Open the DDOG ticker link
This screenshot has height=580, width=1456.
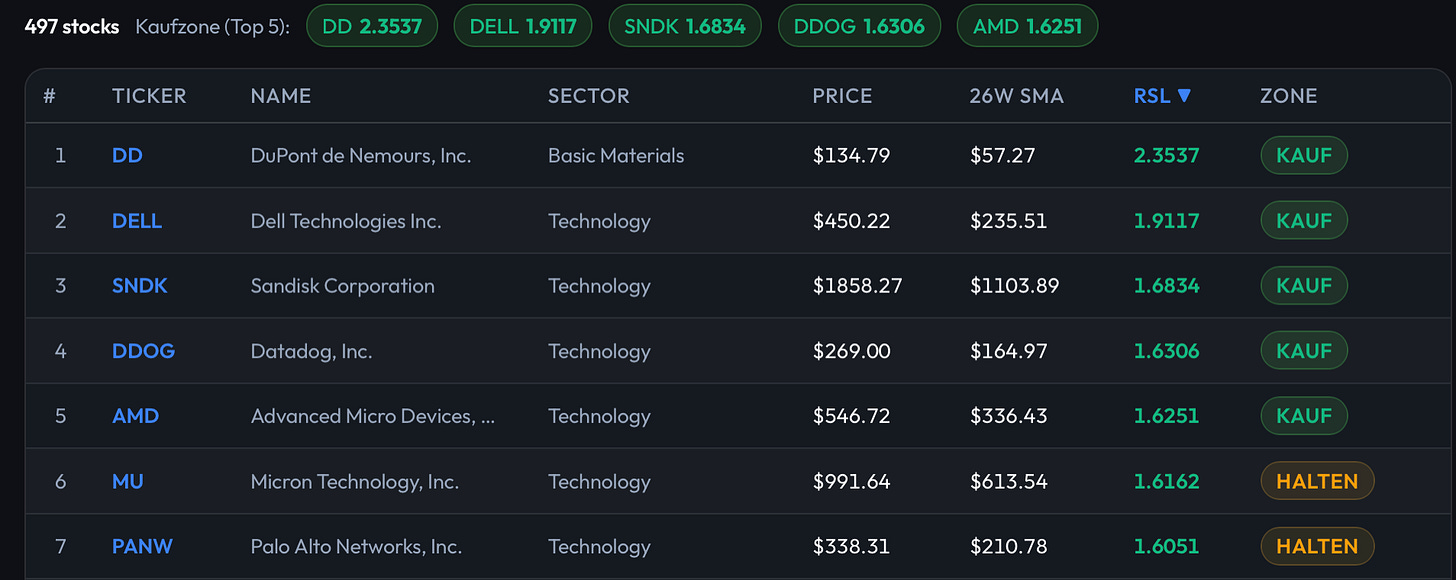[143, 351]
